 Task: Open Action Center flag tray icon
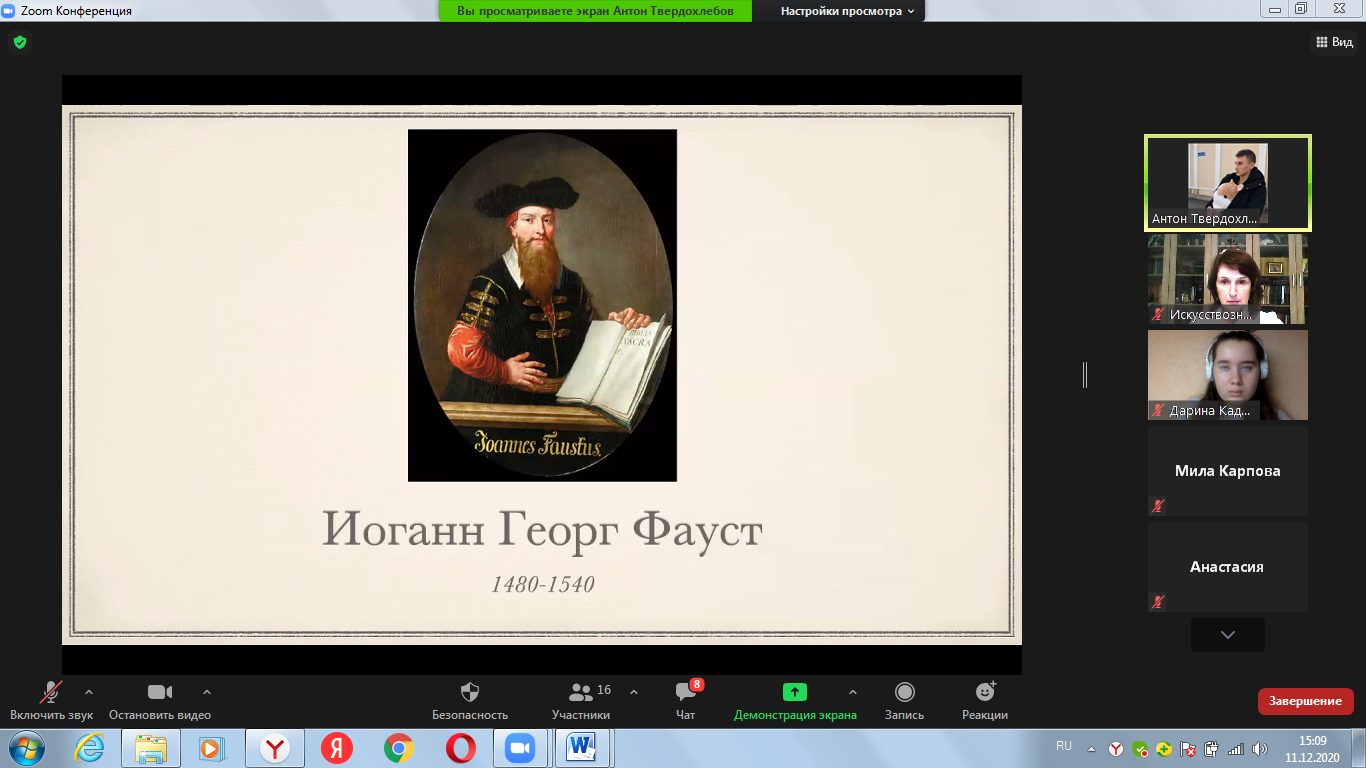coord(1188,748)
